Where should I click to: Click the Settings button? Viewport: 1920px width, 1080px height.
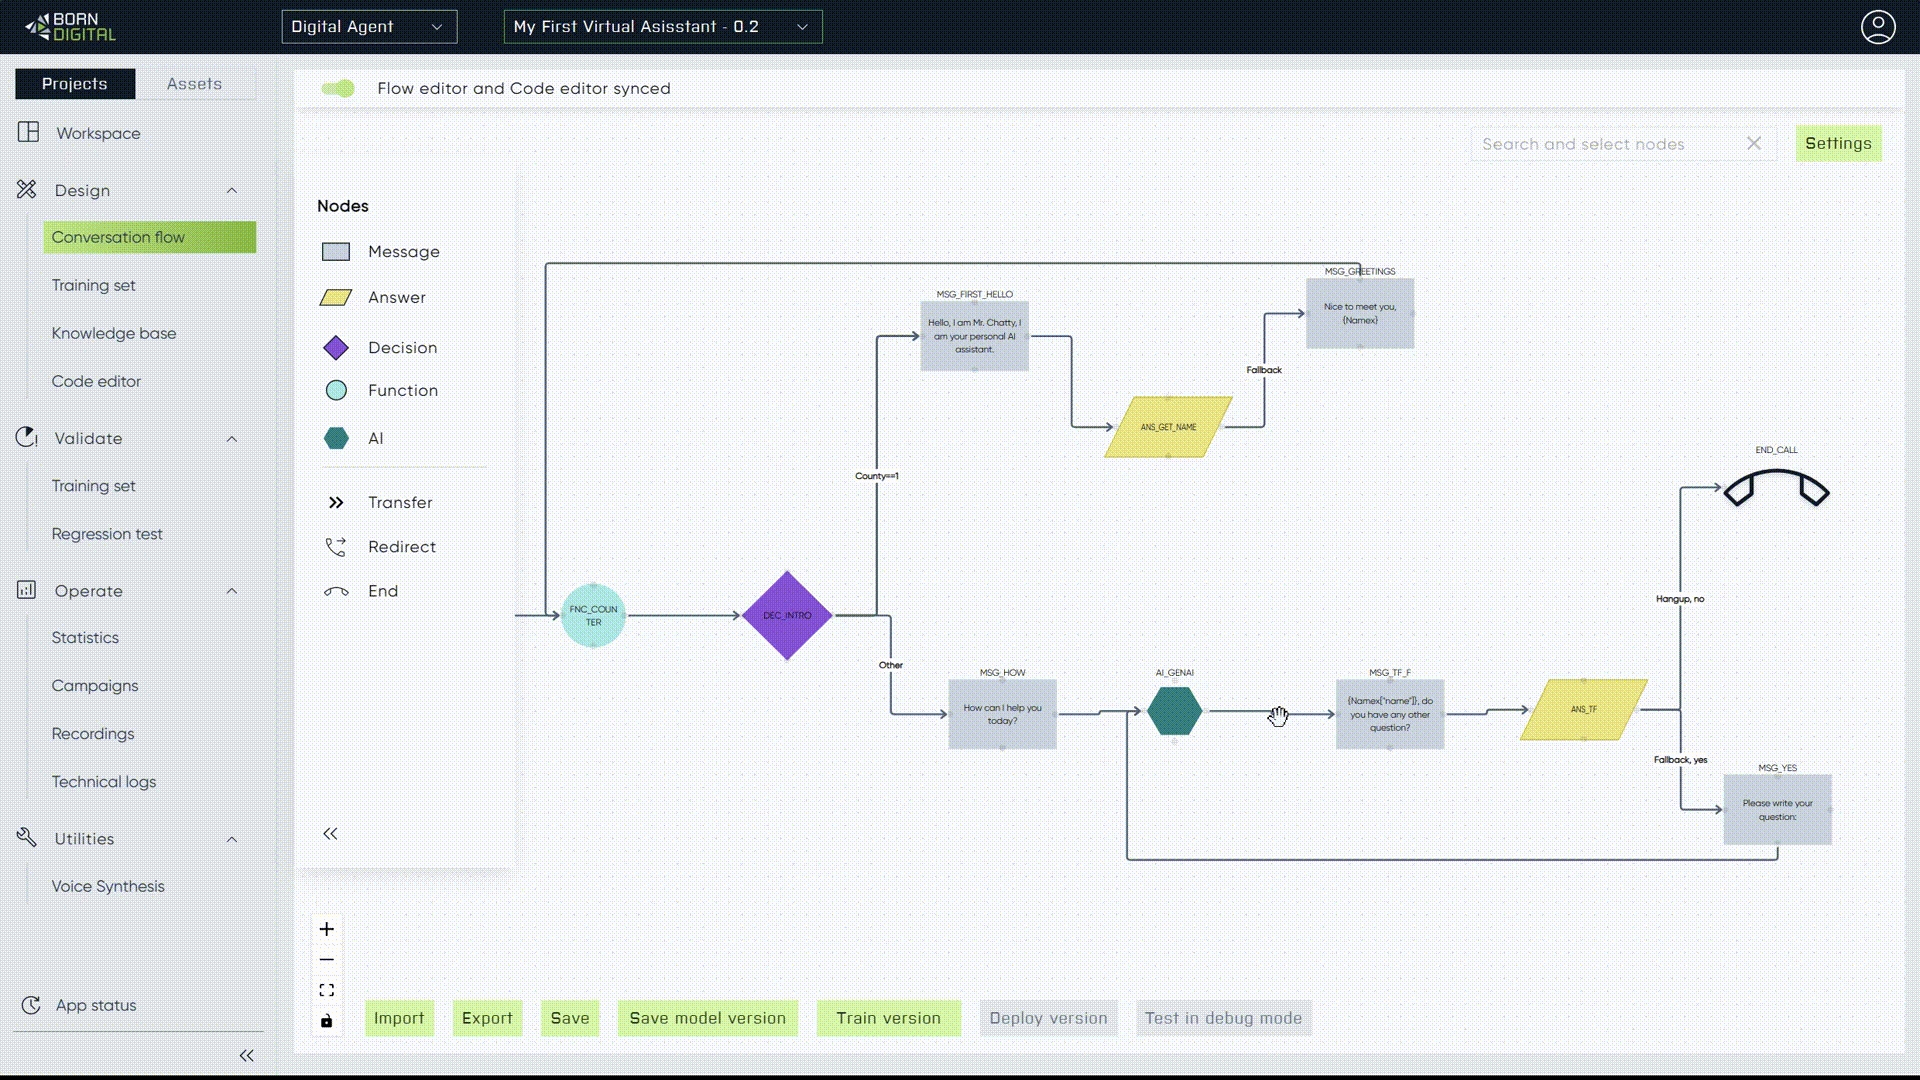click(x=1837, y=143)
